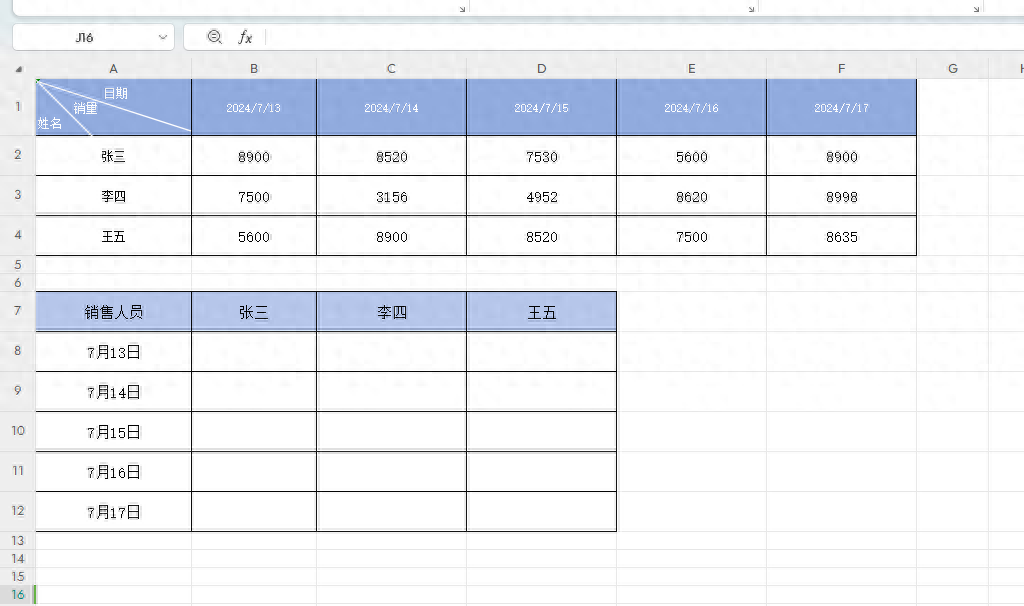Click the cell with value 4952

click(541, 196)
